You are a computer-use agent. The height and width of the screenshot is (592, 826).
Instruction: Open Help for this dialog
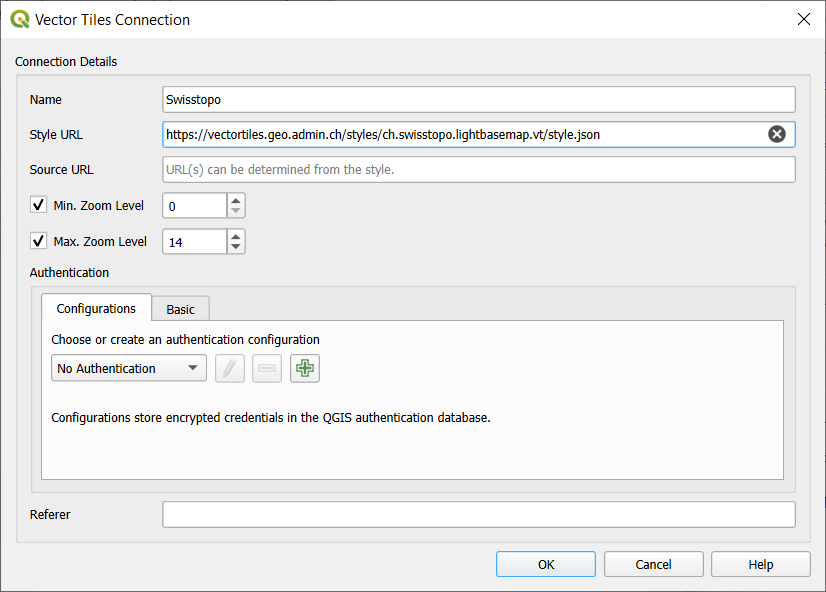tap(760, 564)
